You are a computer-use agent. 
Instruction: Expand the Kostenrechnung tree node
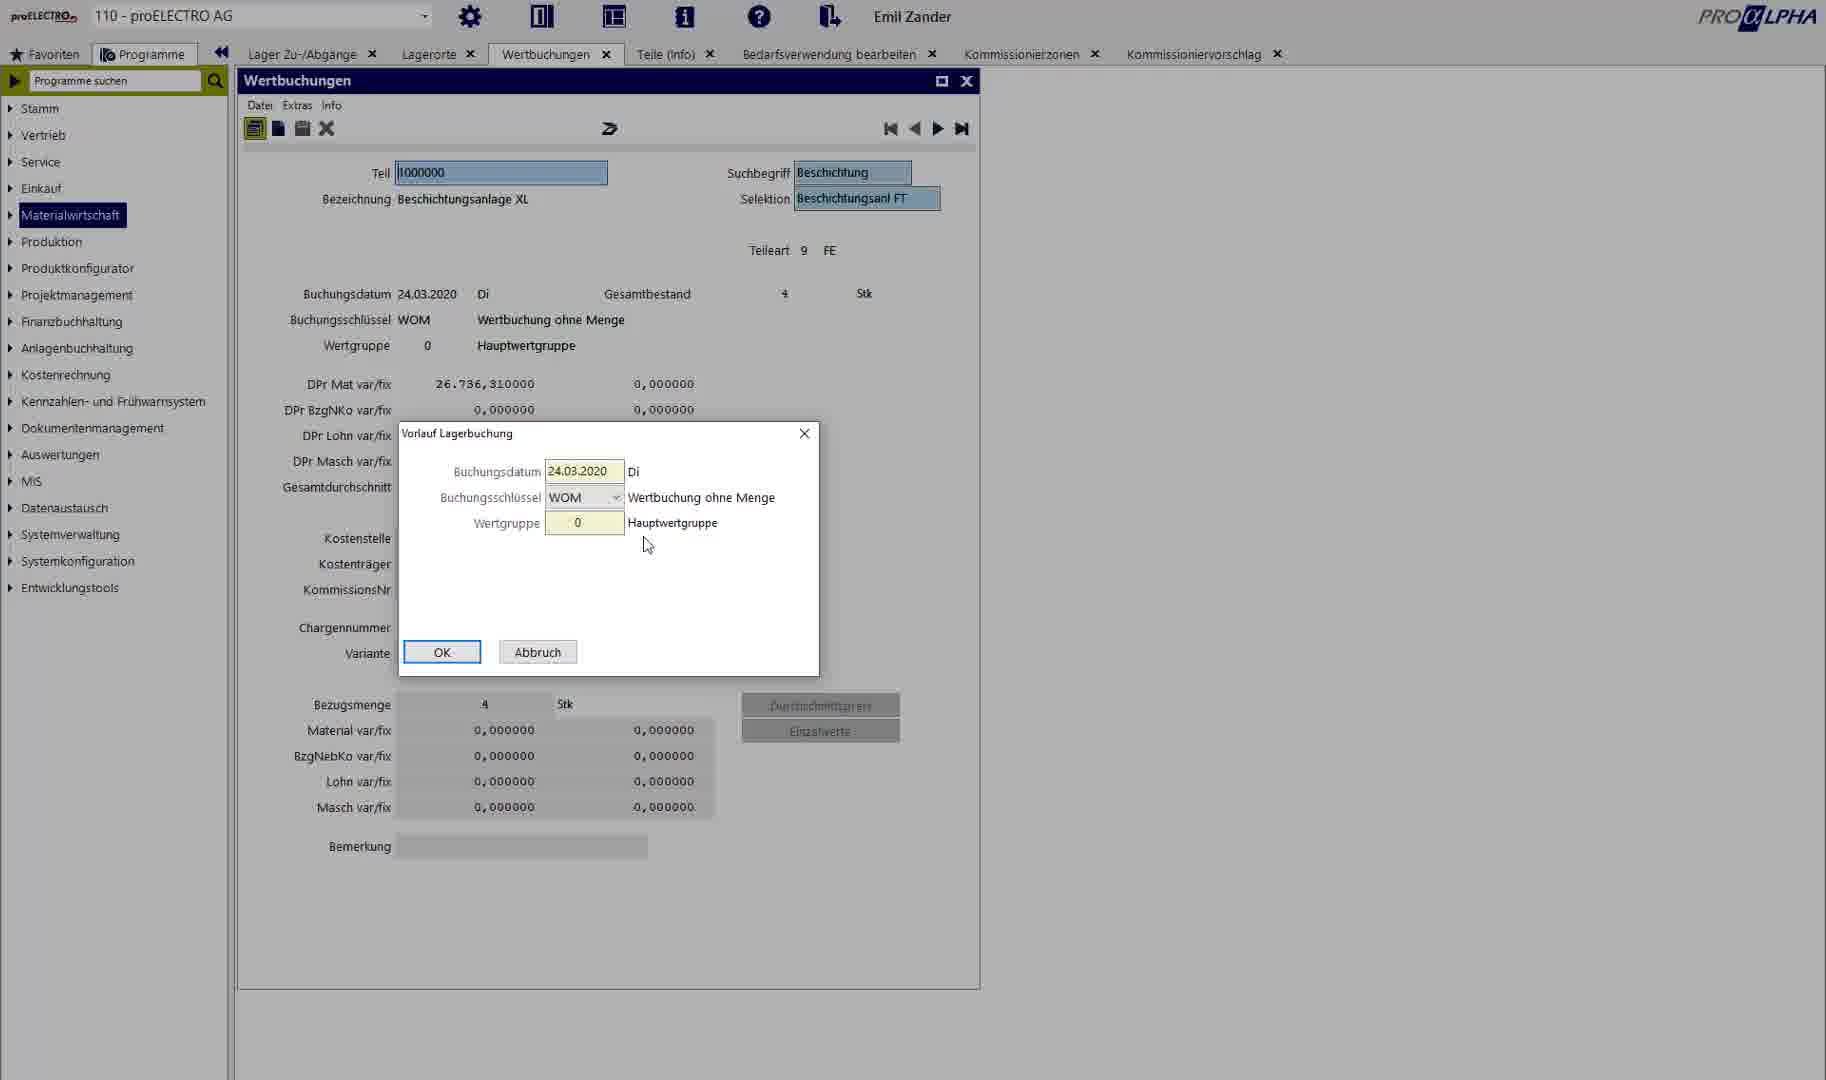10,374
